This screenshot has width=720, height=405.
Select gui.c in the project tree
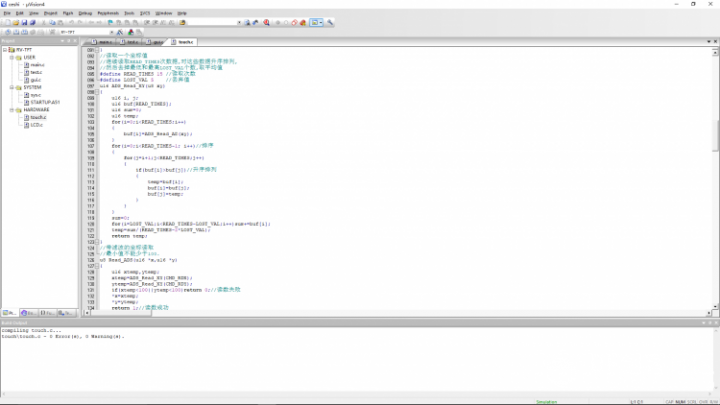tap(35, 80)
